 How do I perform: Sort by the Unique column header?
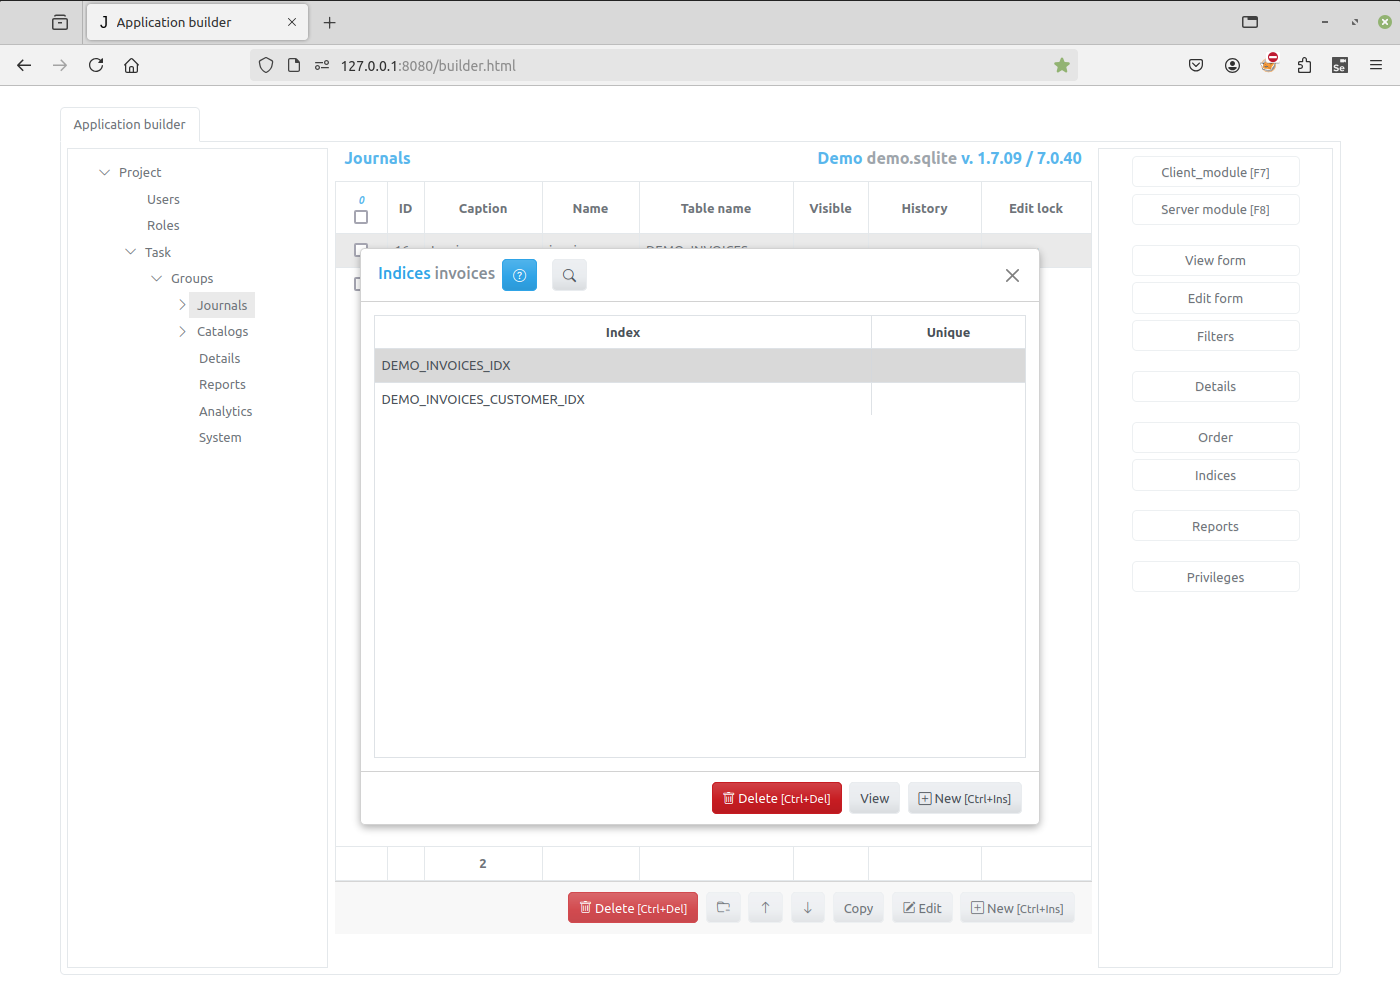pyautogui.click(x=947, y=333)
